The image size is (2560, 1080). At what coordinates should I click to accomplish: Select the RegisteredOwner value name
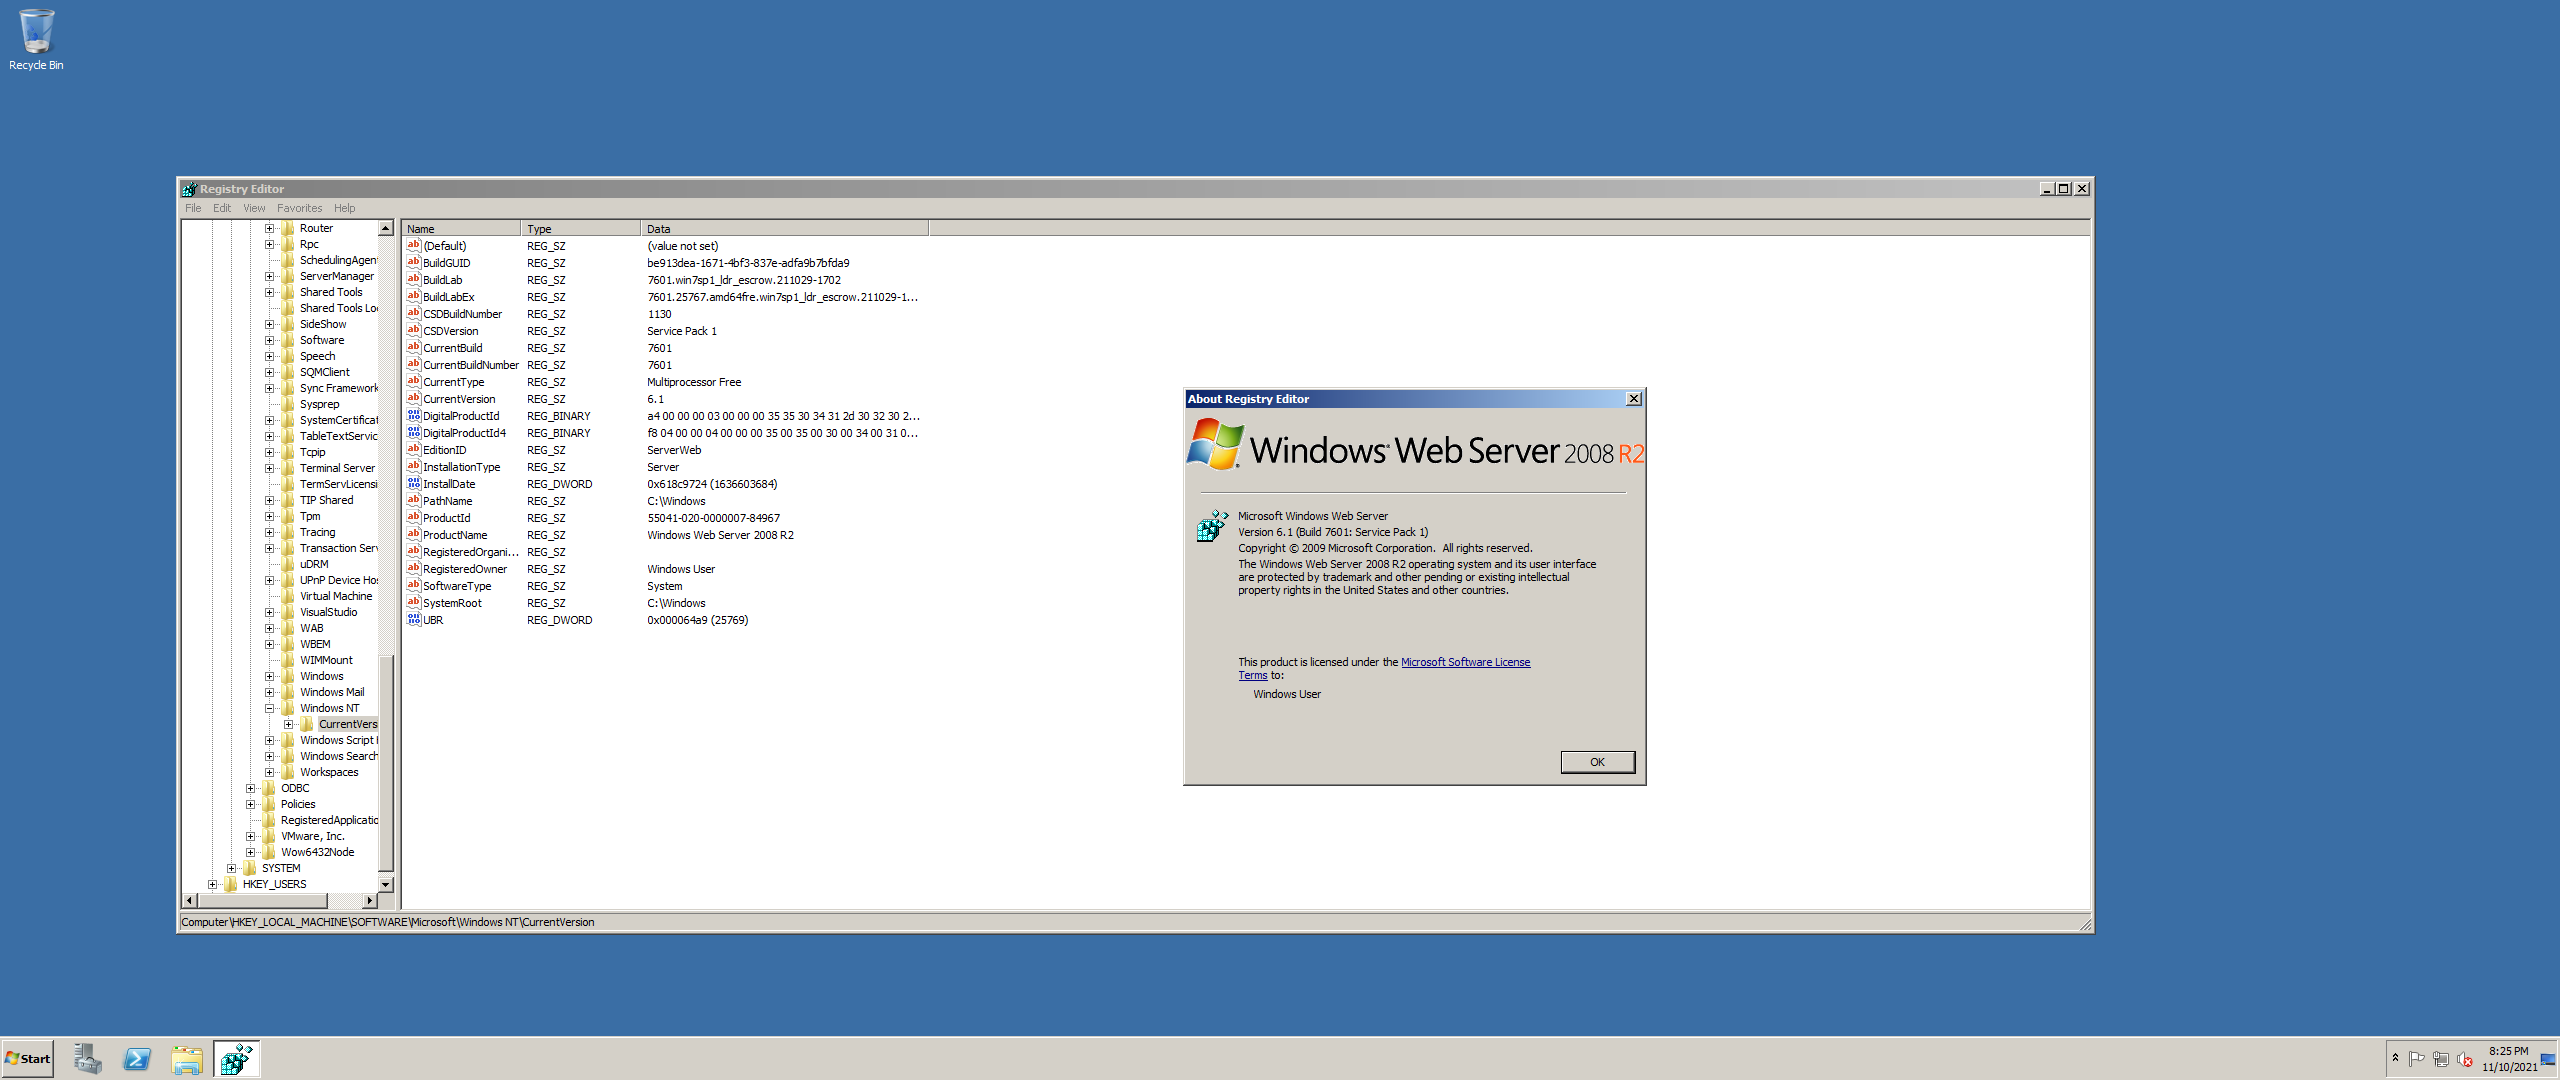pyautogui.click(x=465, y=569)
